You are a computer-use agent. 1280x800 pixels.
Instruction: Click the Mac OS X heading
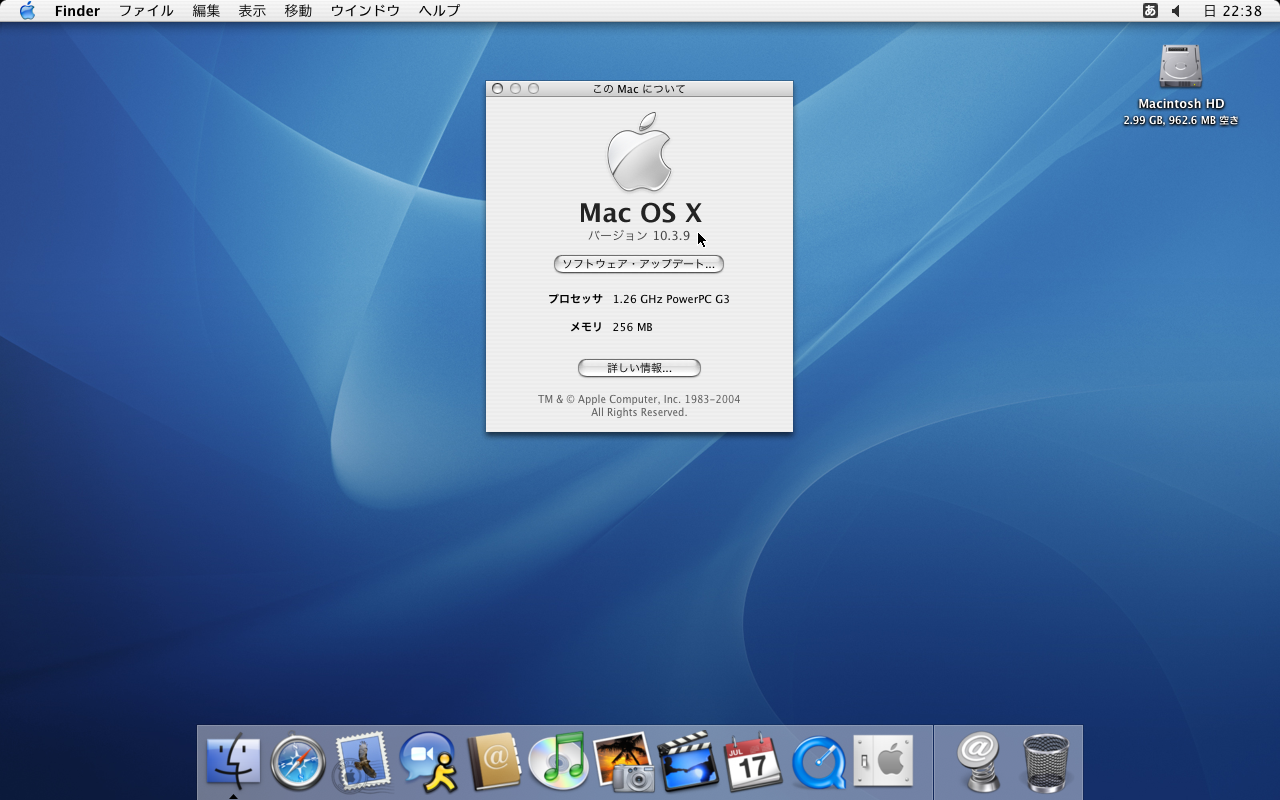coord(640,212)
